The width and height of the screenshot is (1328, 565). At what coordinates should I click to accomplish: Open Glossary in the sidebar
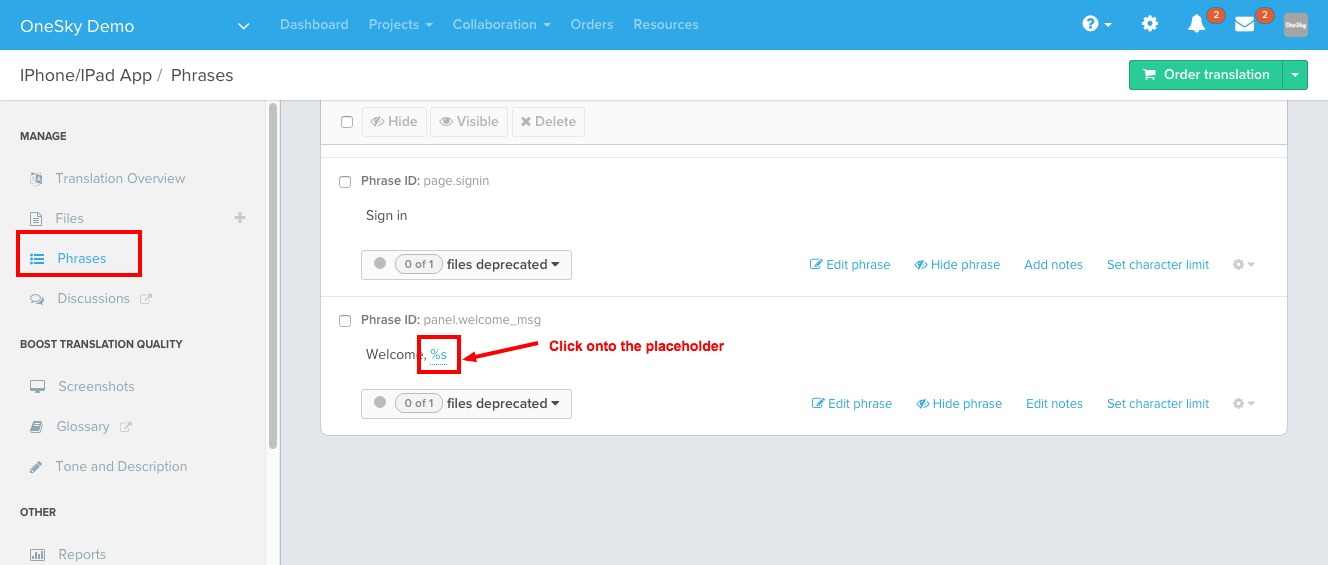click(83, 426)
